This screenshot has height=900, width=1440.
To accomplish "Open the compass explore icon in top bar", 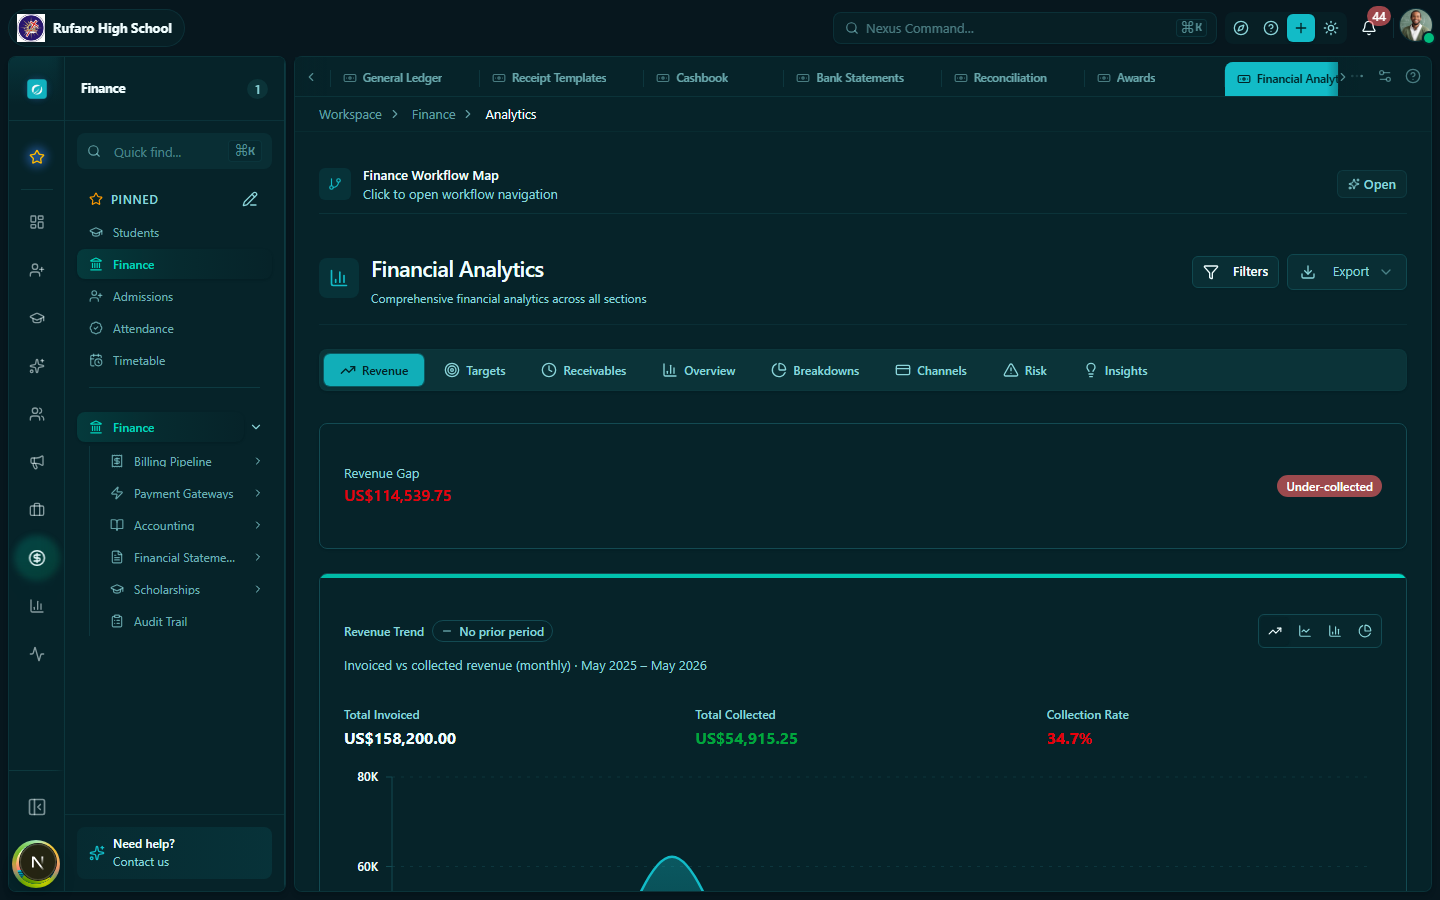I will (x=1241, y=28).
